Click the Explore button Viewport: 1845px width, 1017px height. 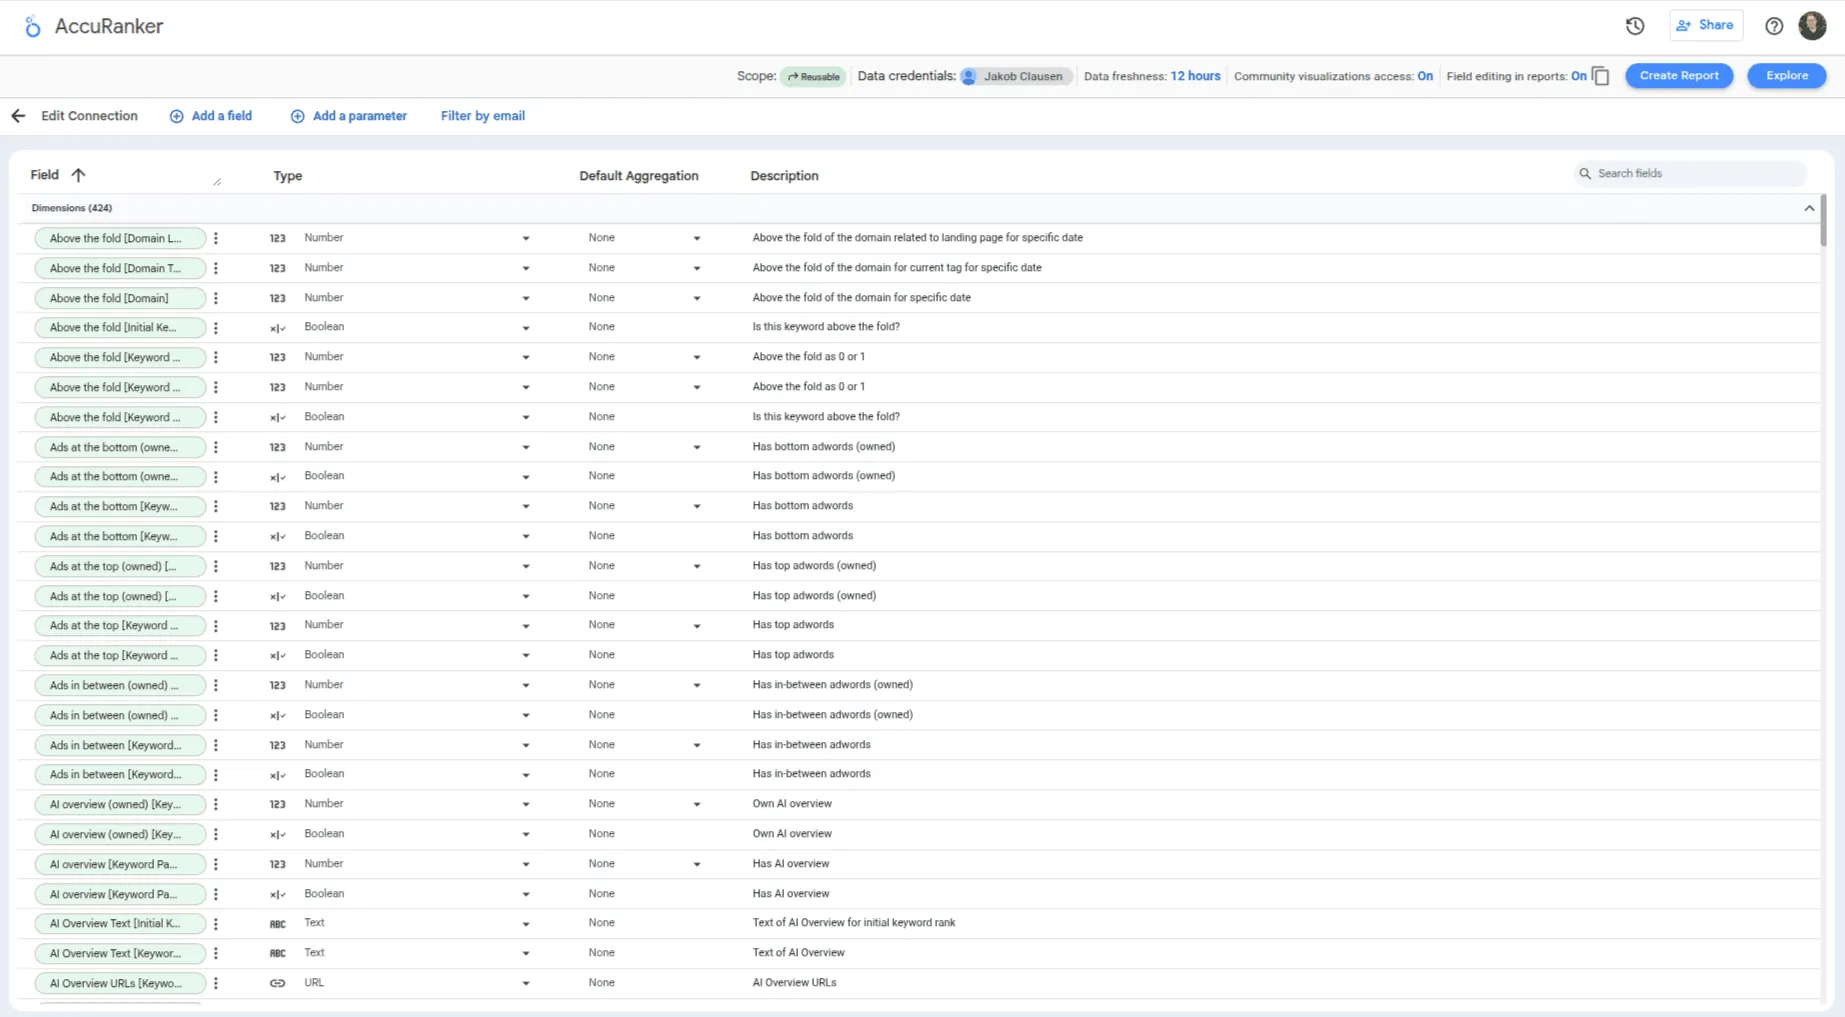pyautogui.click(x=1786, y=76)
